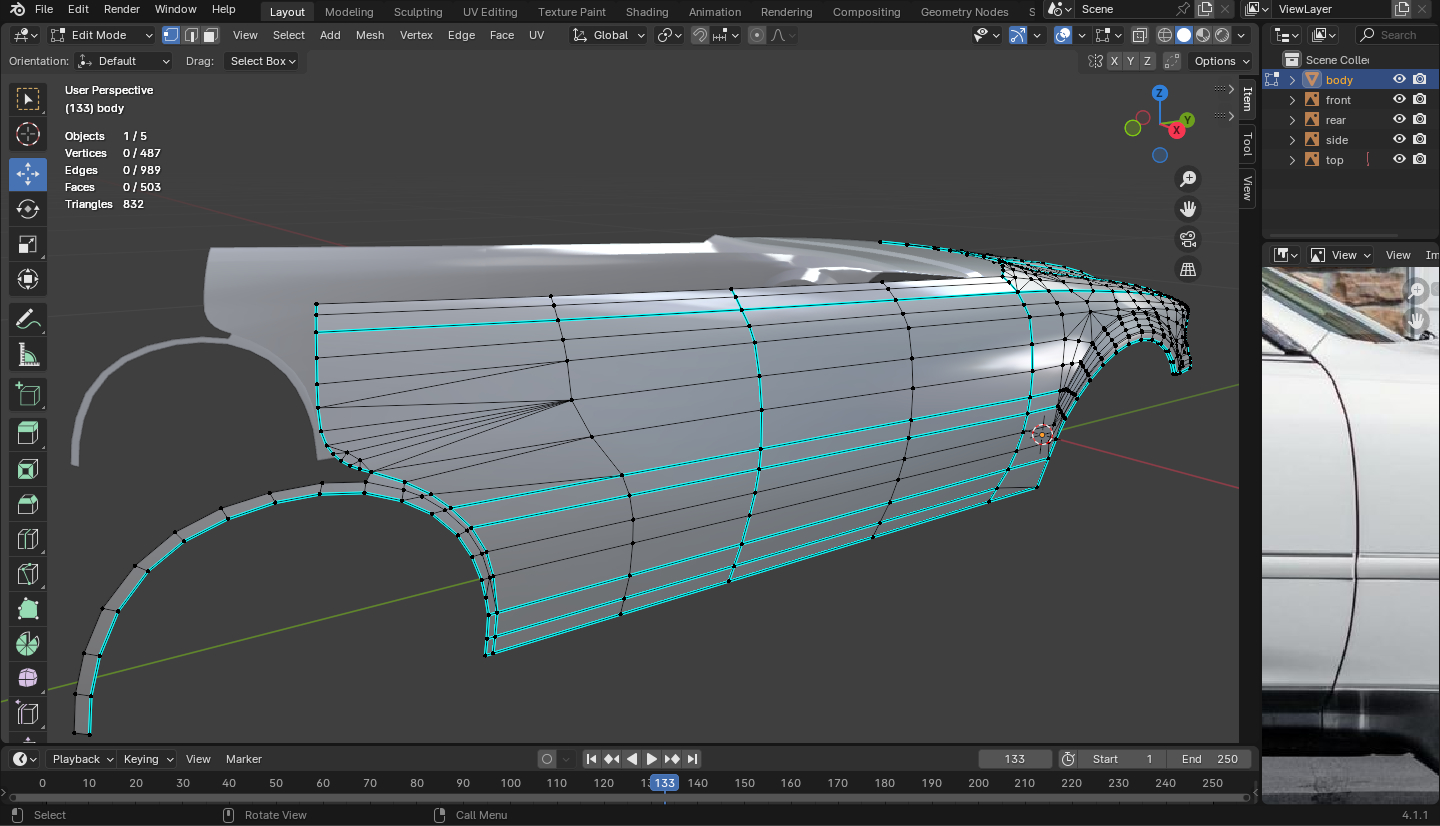Viewport: 1440px width, 826px height.
Task: Click the timeline at frame 180
Action: pos(885,783)
